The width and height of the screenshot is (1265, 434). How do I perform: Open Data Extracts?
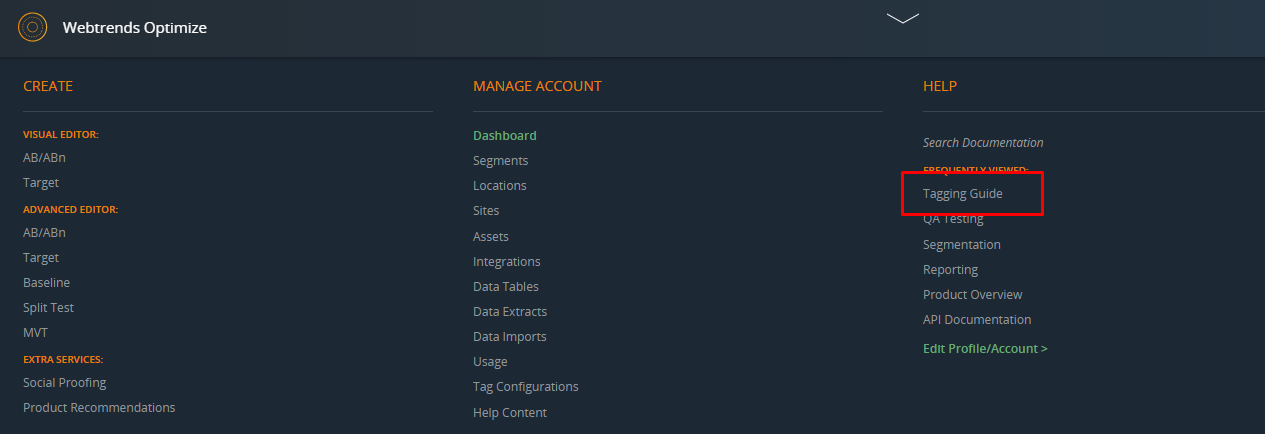510,311
